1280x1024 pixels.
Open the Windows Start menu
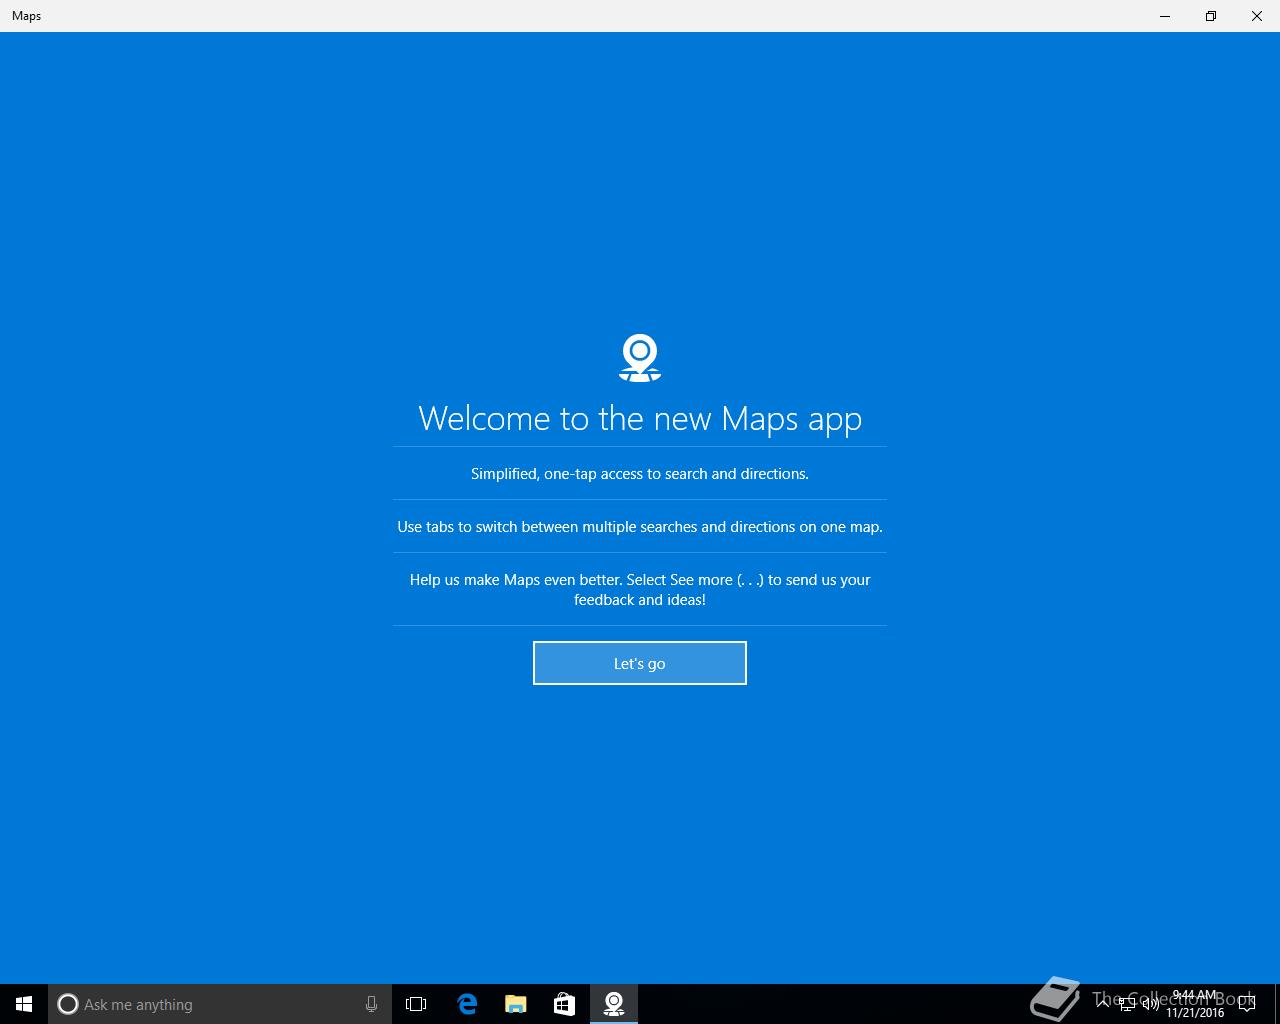[24, 1004]
